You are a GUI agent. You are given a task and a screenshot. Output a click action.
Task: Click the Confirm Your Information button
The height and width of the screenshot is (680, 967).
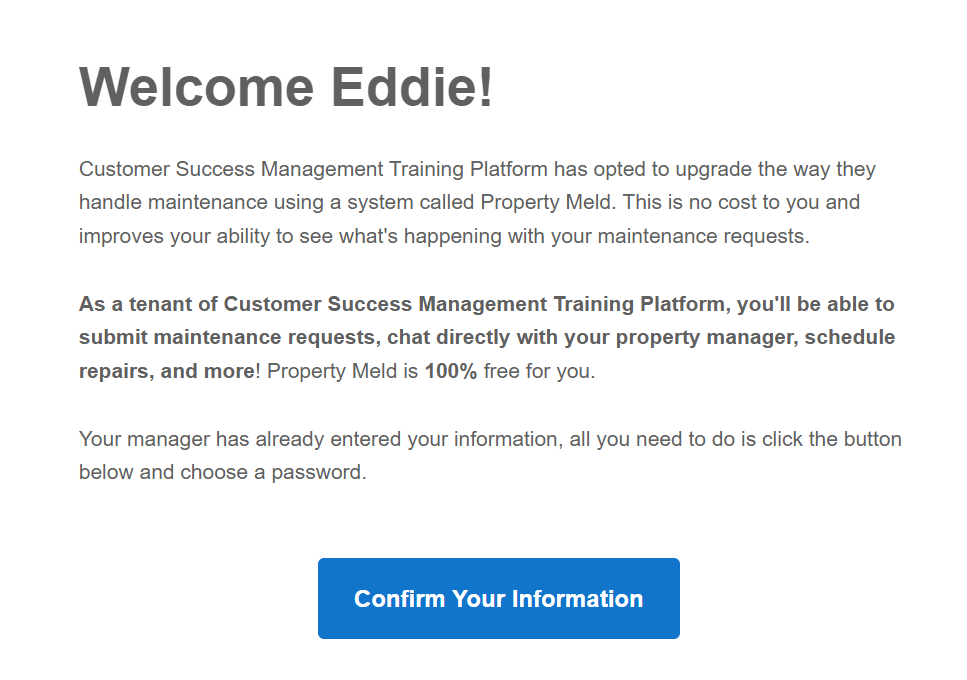498,598
